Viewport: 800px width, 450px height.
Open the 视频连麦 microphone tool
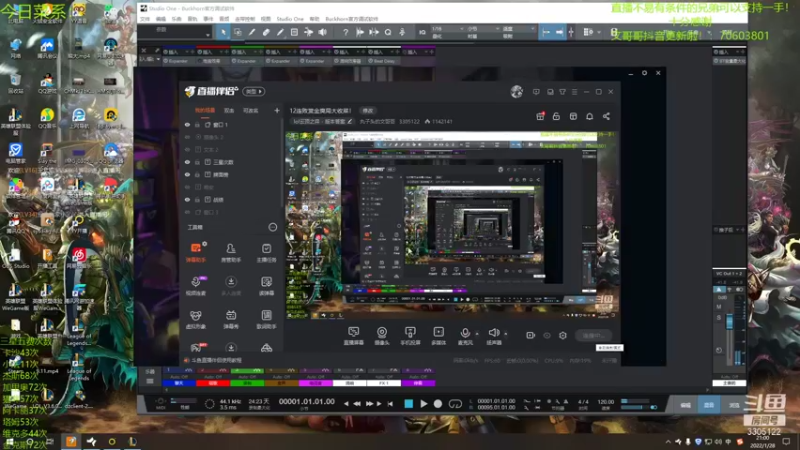196,286
